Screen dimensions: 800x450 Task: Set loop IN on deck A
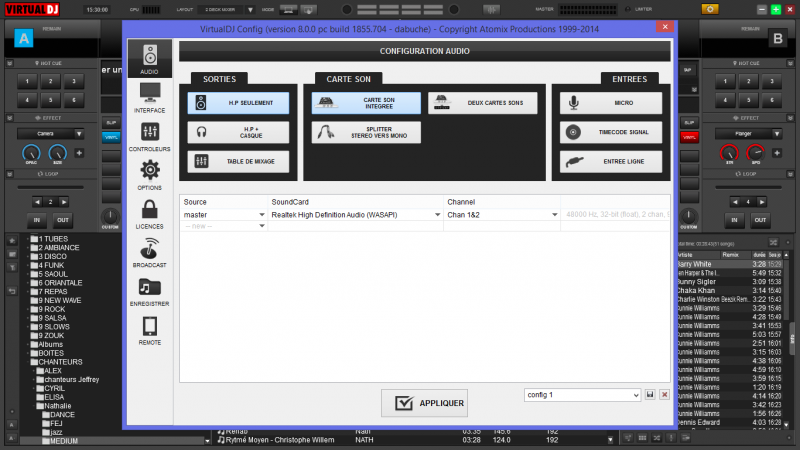(37, 220)
